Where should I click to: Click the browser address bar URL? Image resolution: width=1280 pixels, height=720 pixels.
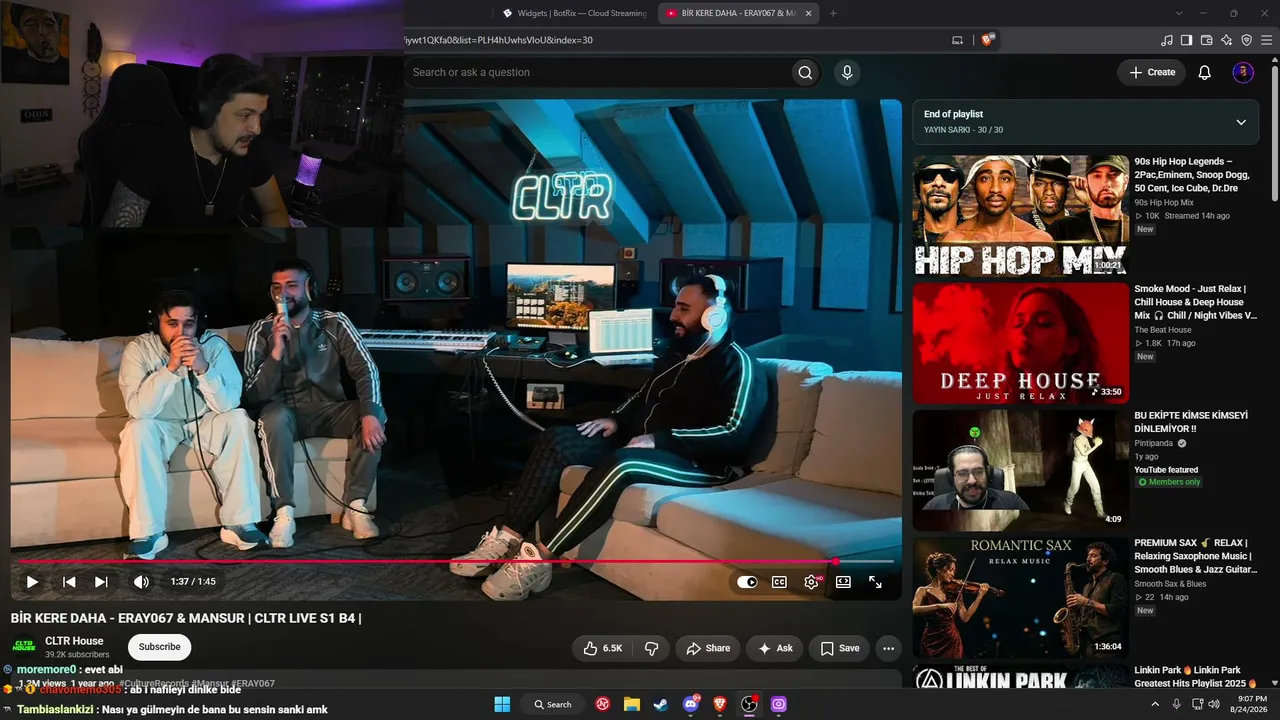click(x=497, y=40)
